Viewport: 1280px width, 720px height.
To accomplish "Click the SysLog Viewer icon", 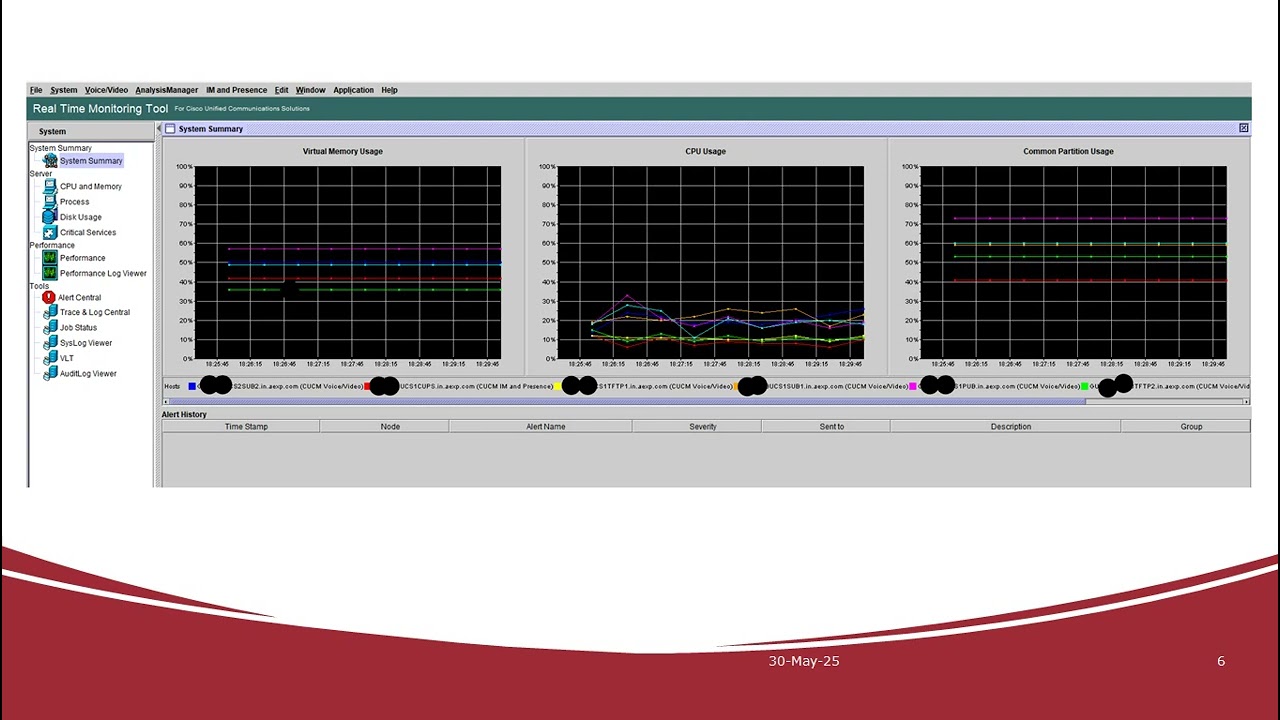I will pyautogui.click(x=50, y=343).
